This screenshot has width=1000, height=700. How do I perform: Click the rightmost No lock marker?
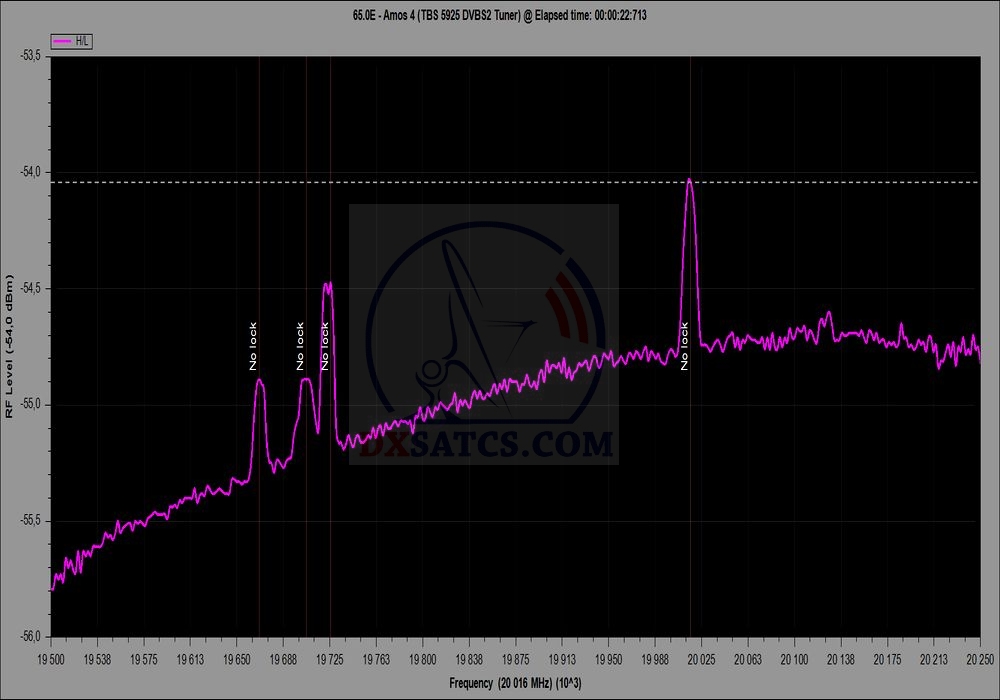[x=685, y=346]
